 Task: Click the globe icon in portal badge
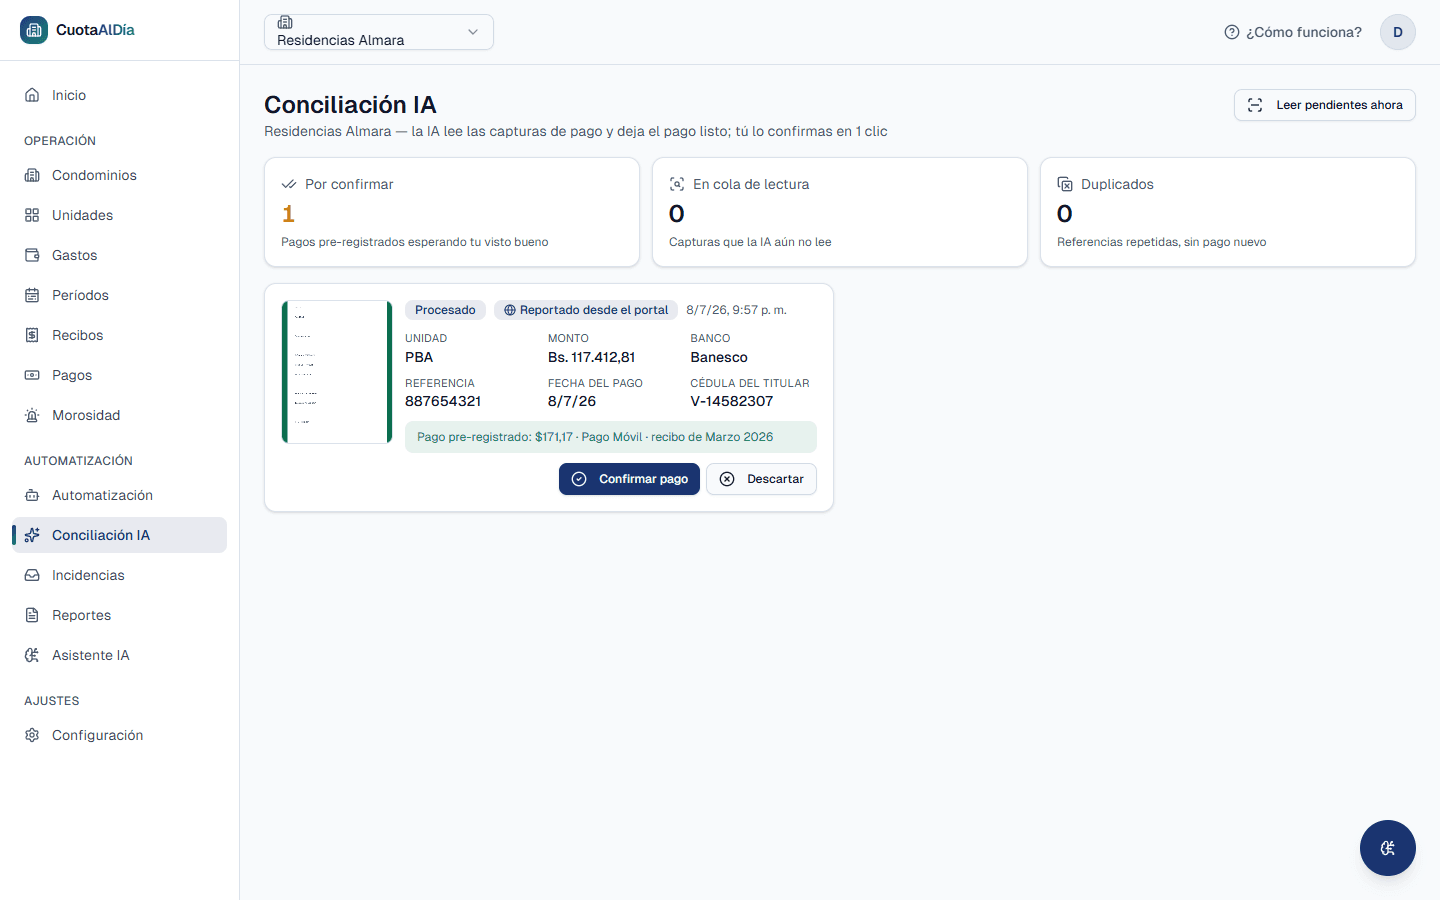tap(510, 310)
